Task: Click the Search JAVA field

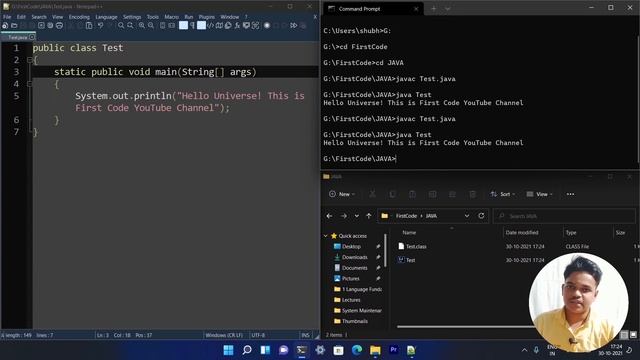Action: tap(564, 216)
